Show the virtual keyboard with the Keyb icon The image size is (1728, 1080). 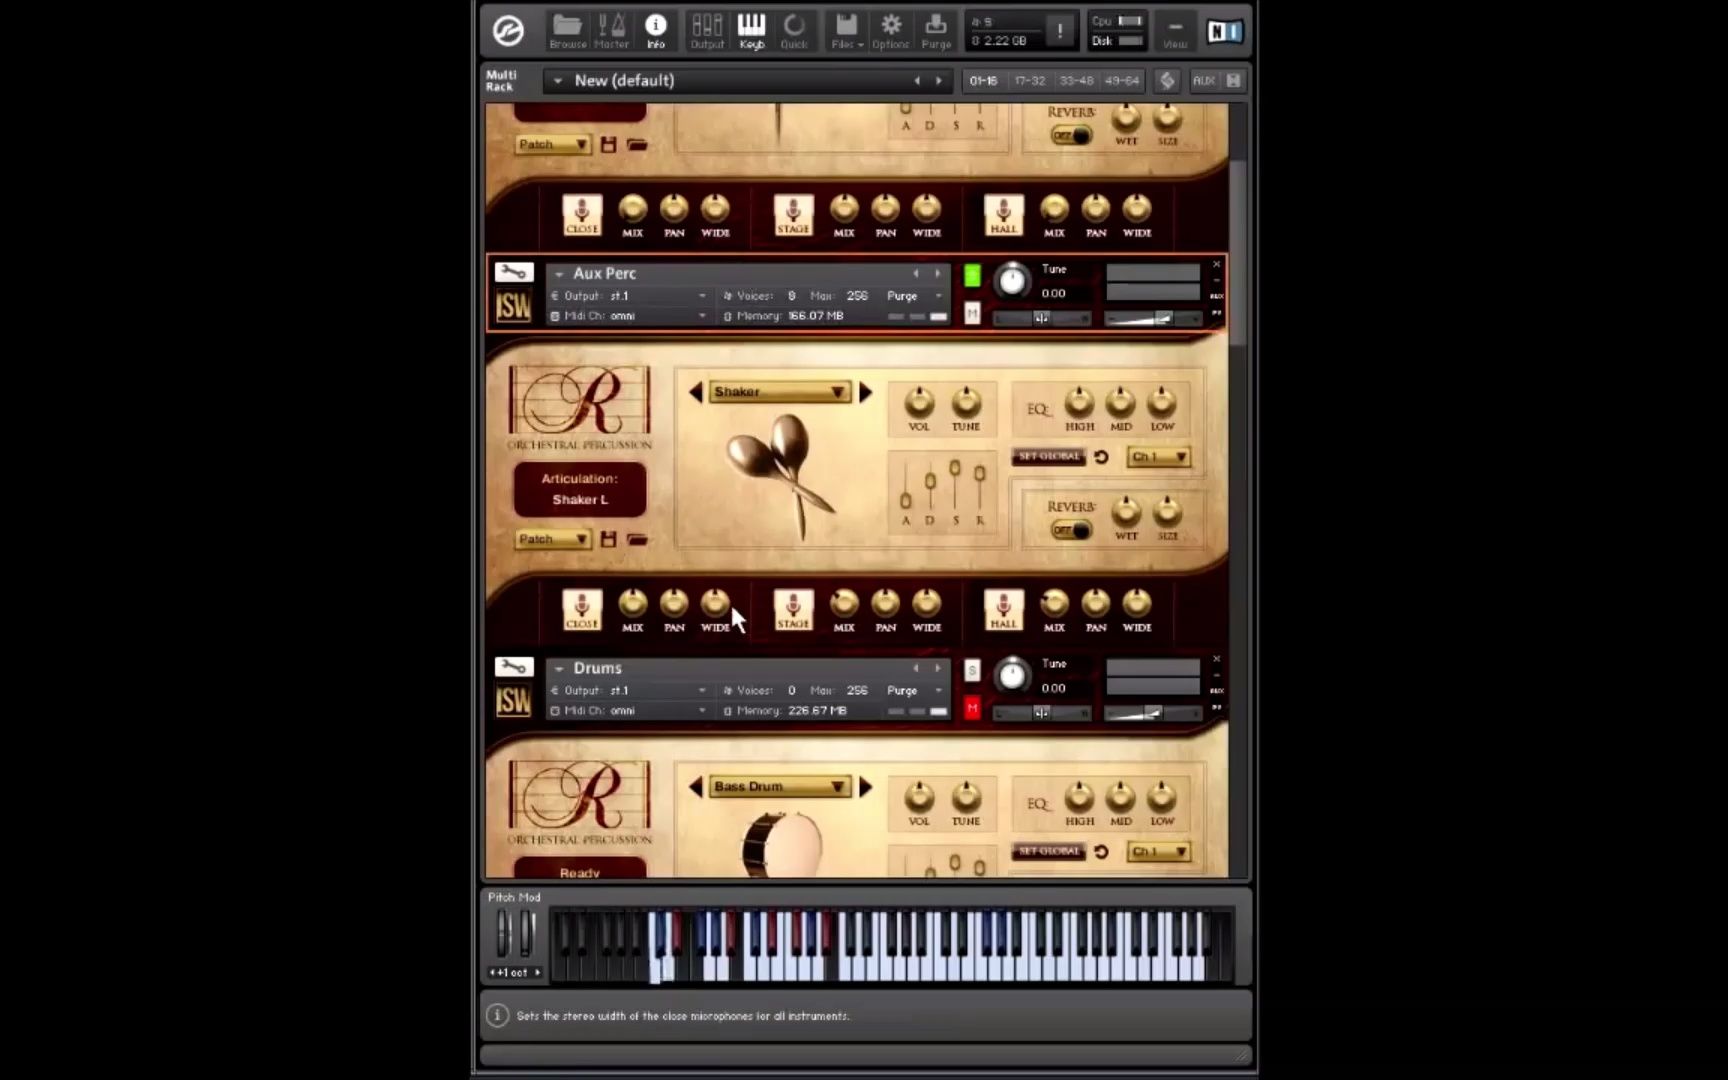(x=751, y=30)
